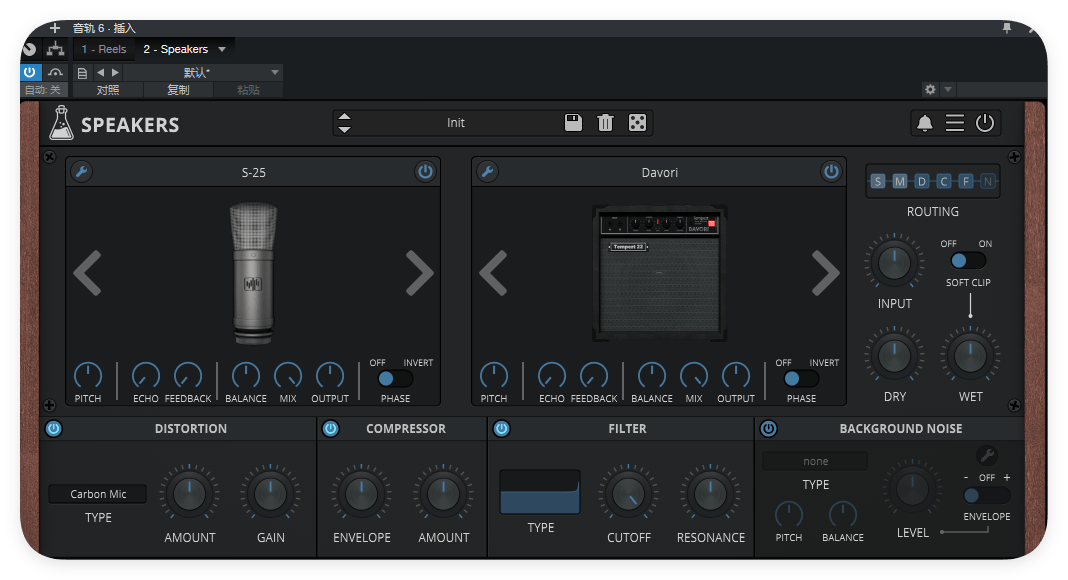The width and height of the screenshot is (1068, 580).
Task: Open the Background Noise Type dropdown
Action: coord(815,461)
